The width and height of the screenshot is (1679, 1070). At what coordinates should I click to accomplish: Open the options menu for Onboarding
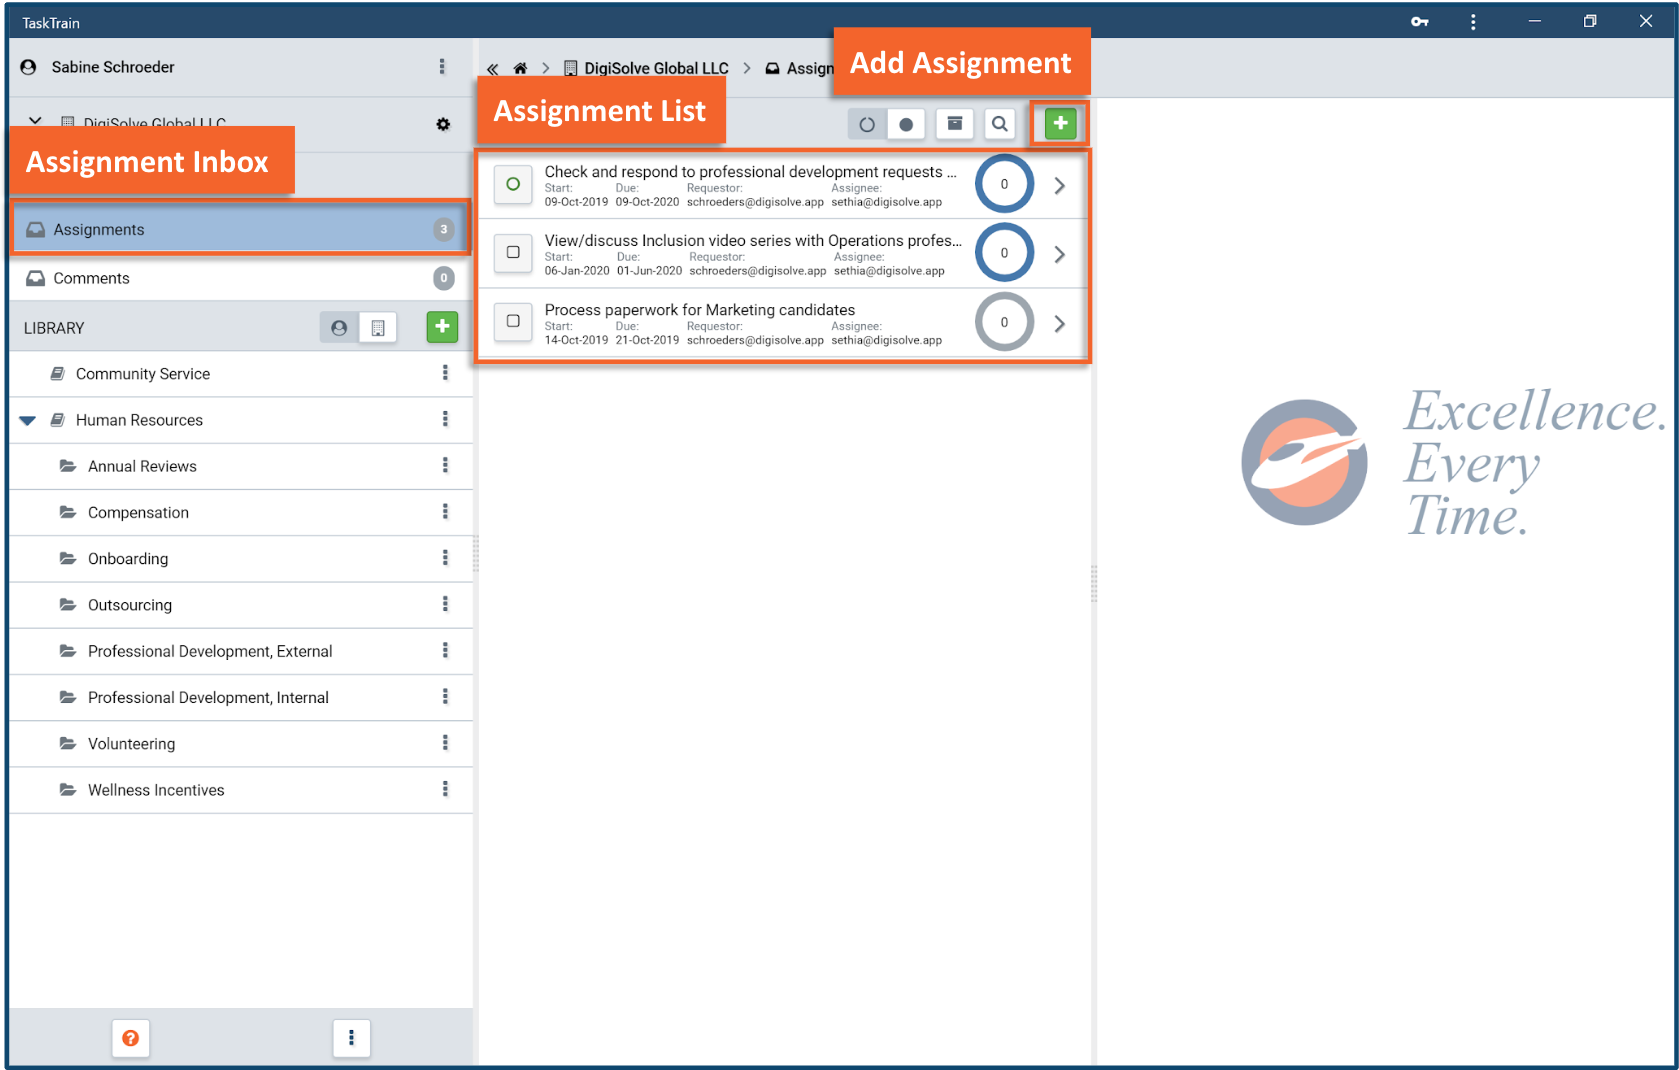click(x=445, y=558)
